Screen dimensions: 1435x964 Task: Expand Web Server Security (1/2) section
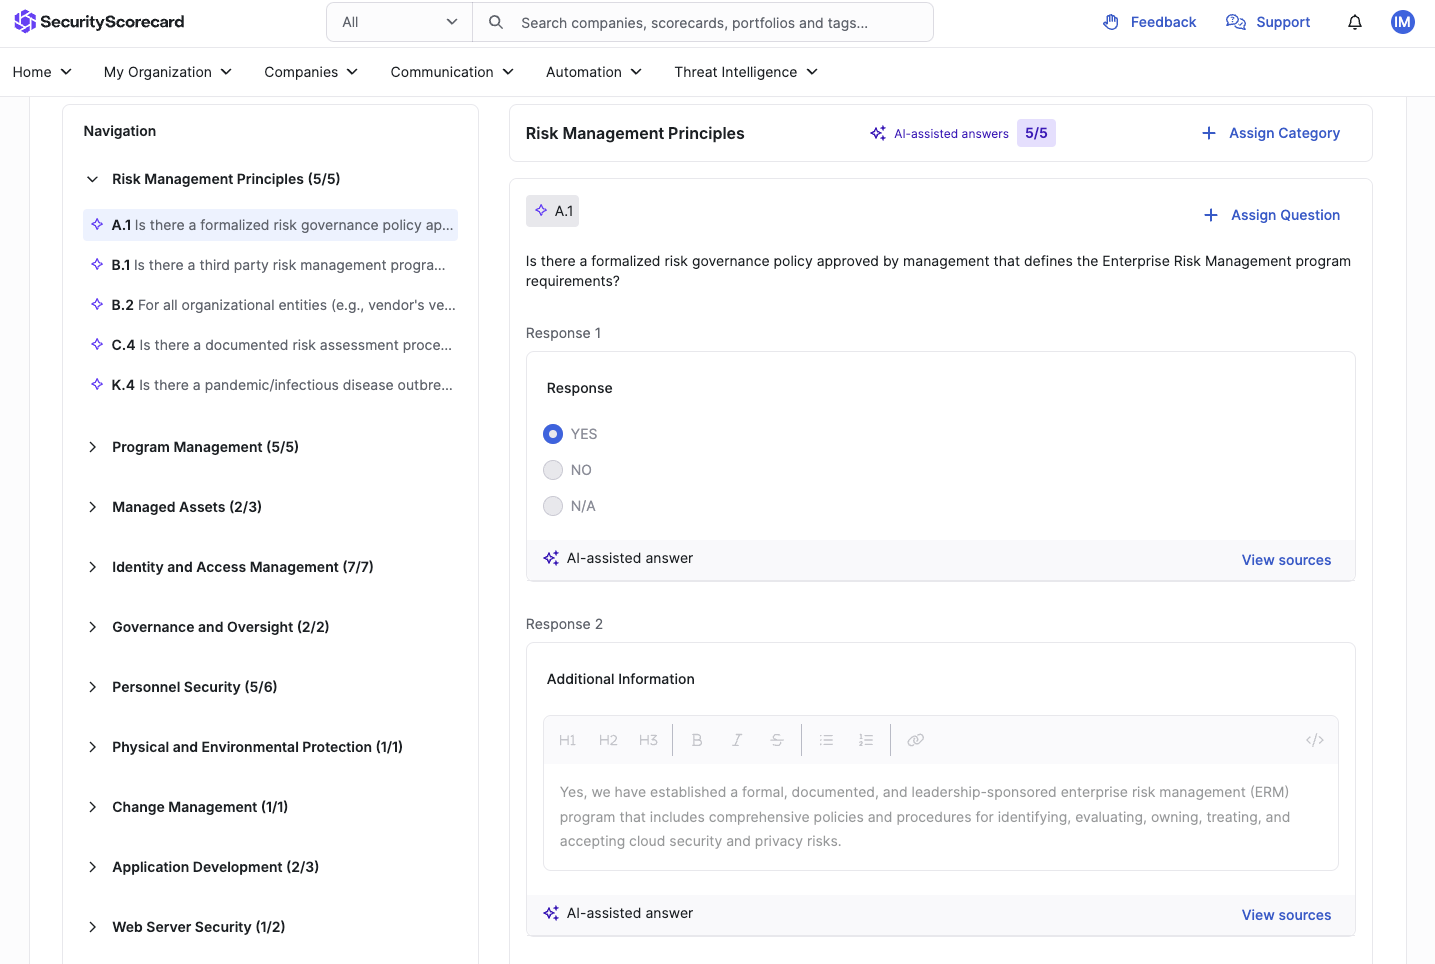pos(92,927)
